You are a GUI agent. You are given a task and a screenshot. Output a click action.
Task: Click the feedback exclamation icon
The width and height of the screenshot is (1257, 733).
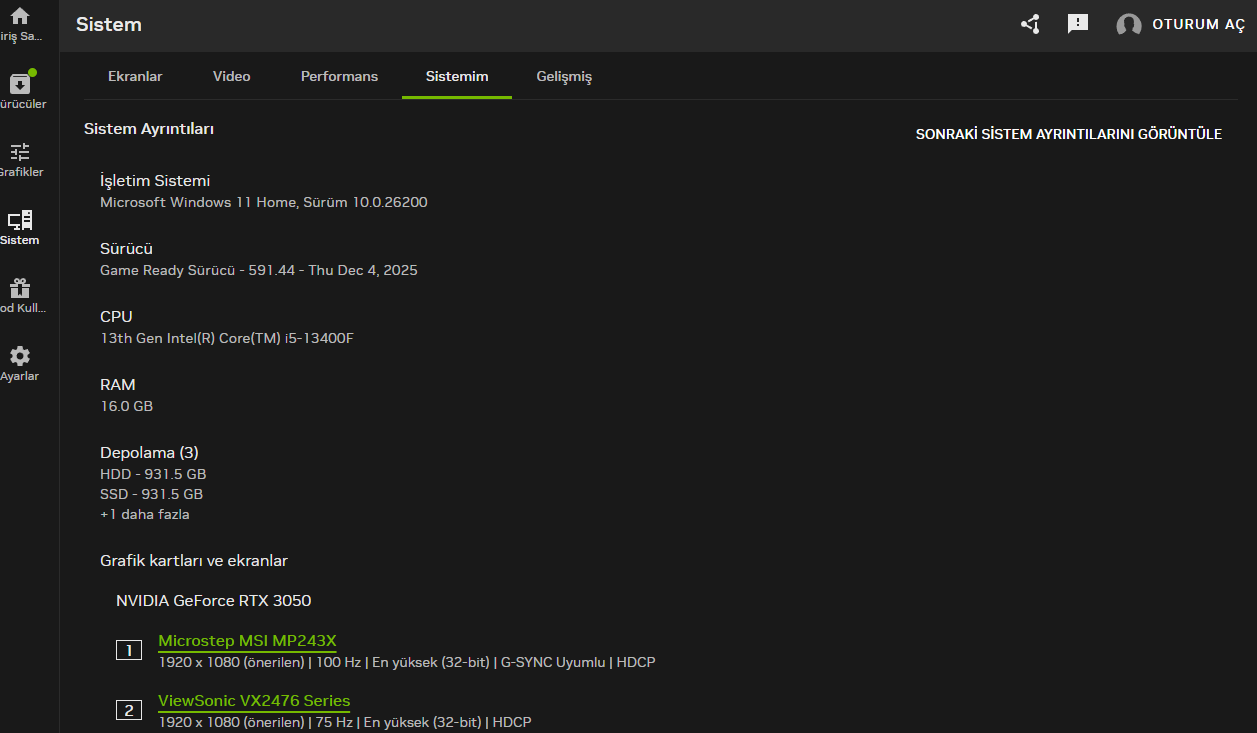tap(1078, 24)
